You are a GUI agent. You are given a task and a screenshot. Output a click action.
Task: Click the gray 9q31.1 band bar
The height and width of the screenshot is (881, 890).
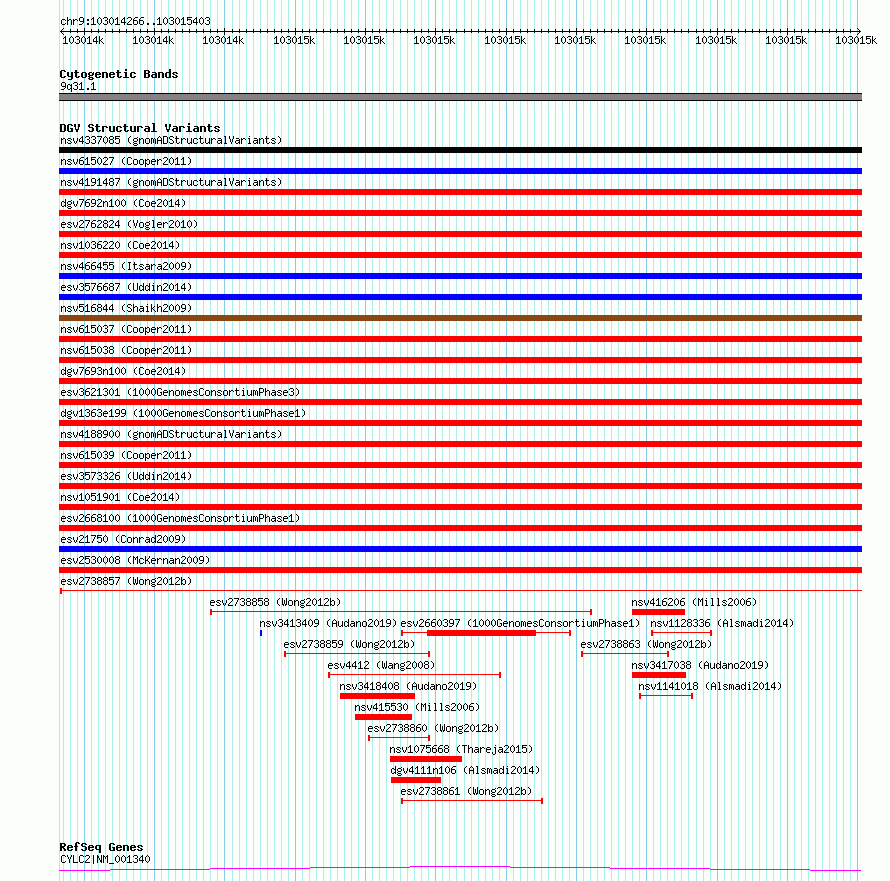pos(460,97)
